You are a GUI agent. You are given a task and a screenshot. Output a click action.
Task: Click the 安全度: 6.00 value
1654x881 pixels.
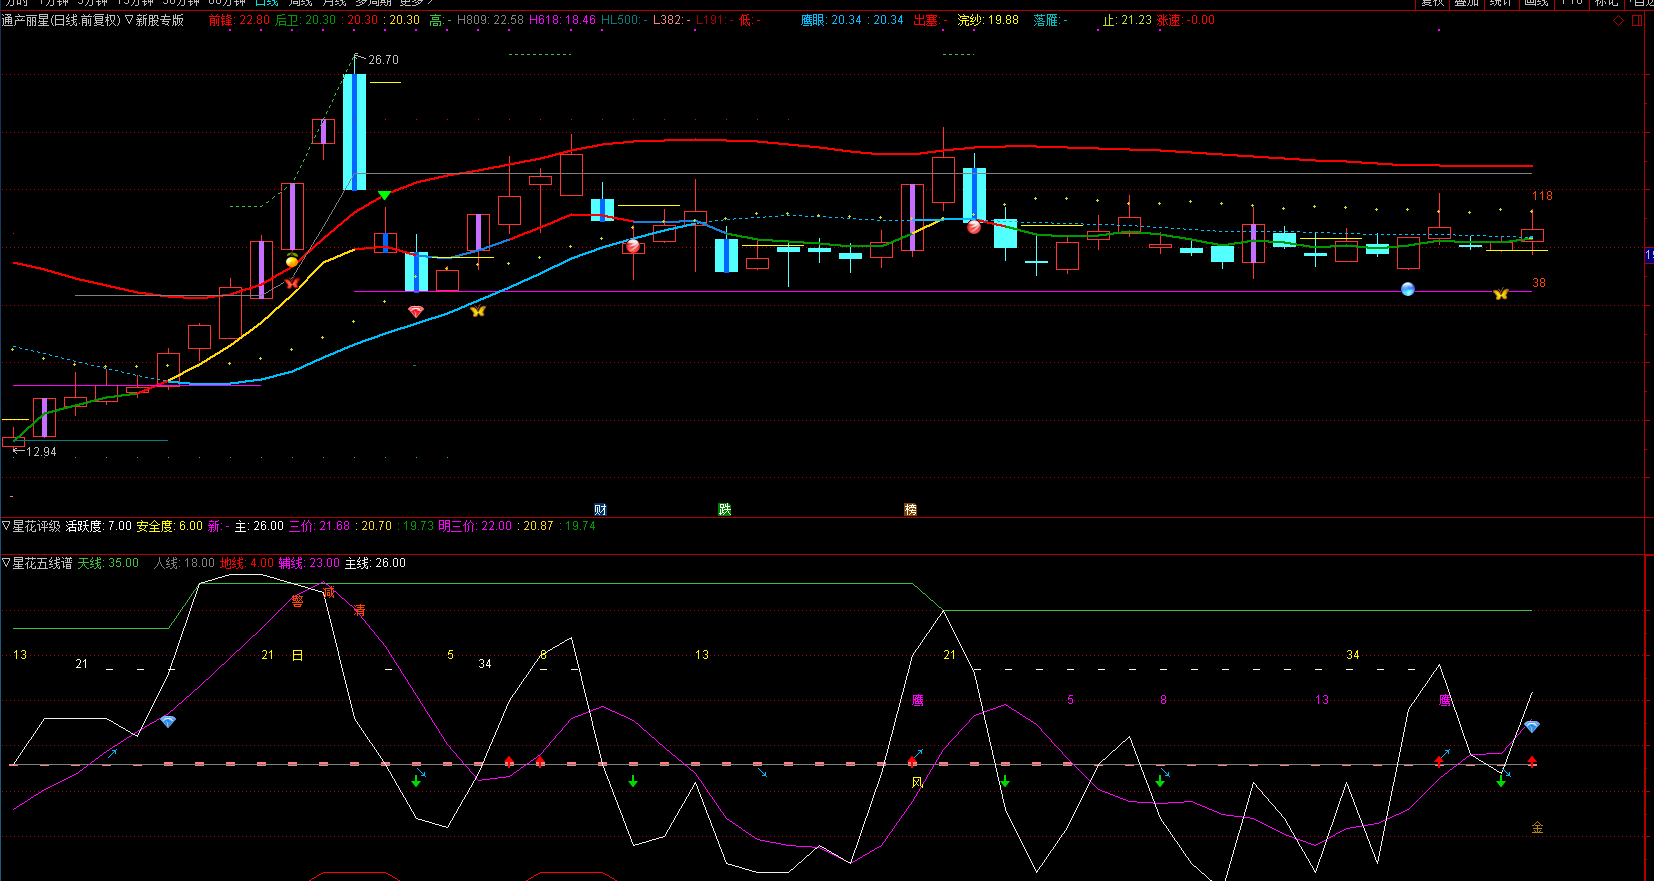[169, 526]
